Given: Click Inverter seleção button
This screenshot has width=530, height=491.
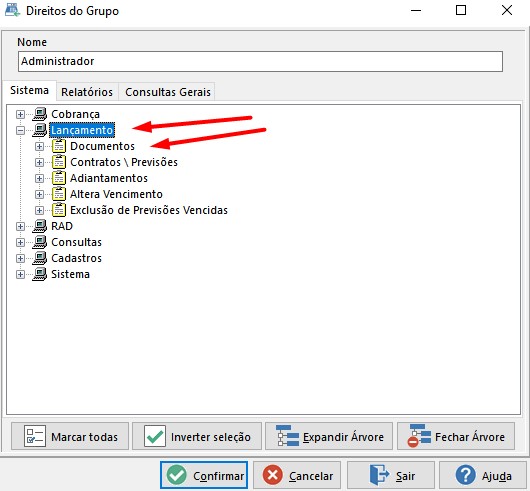Looking at the screenshot, I should click(197, 436).
